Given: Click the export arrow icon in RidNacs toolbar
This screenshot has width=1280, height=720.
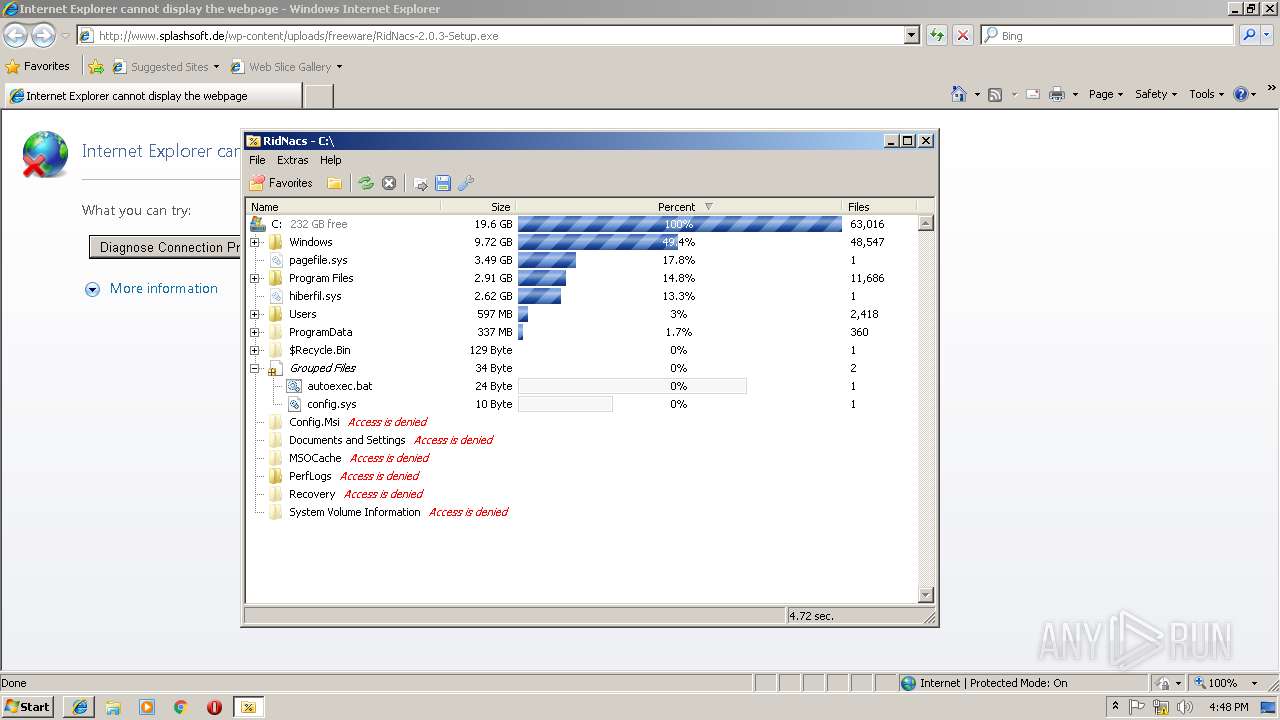Looking at the screenshot, I should [420, 183].
